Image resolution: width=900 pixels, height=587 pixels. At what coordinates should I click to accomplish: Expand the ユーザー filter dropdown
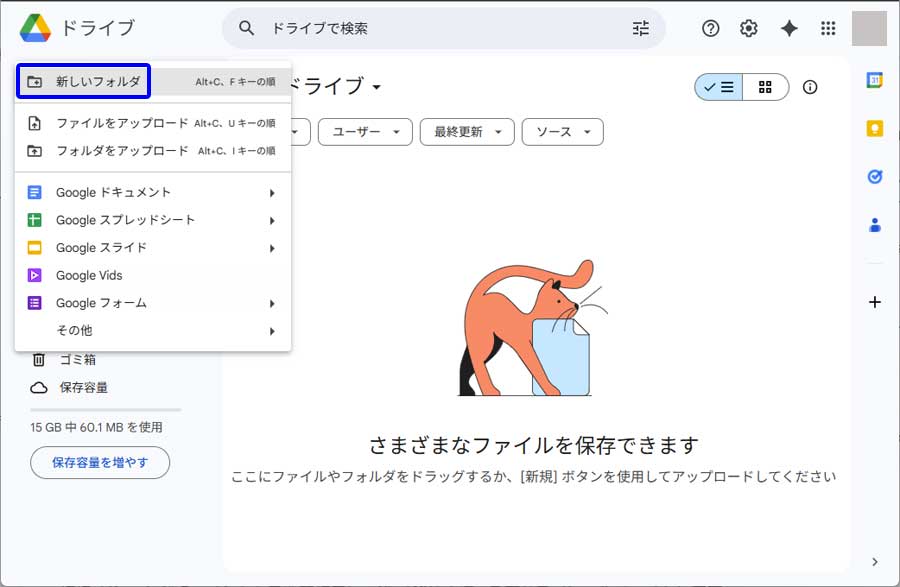(x=365, y=132)
